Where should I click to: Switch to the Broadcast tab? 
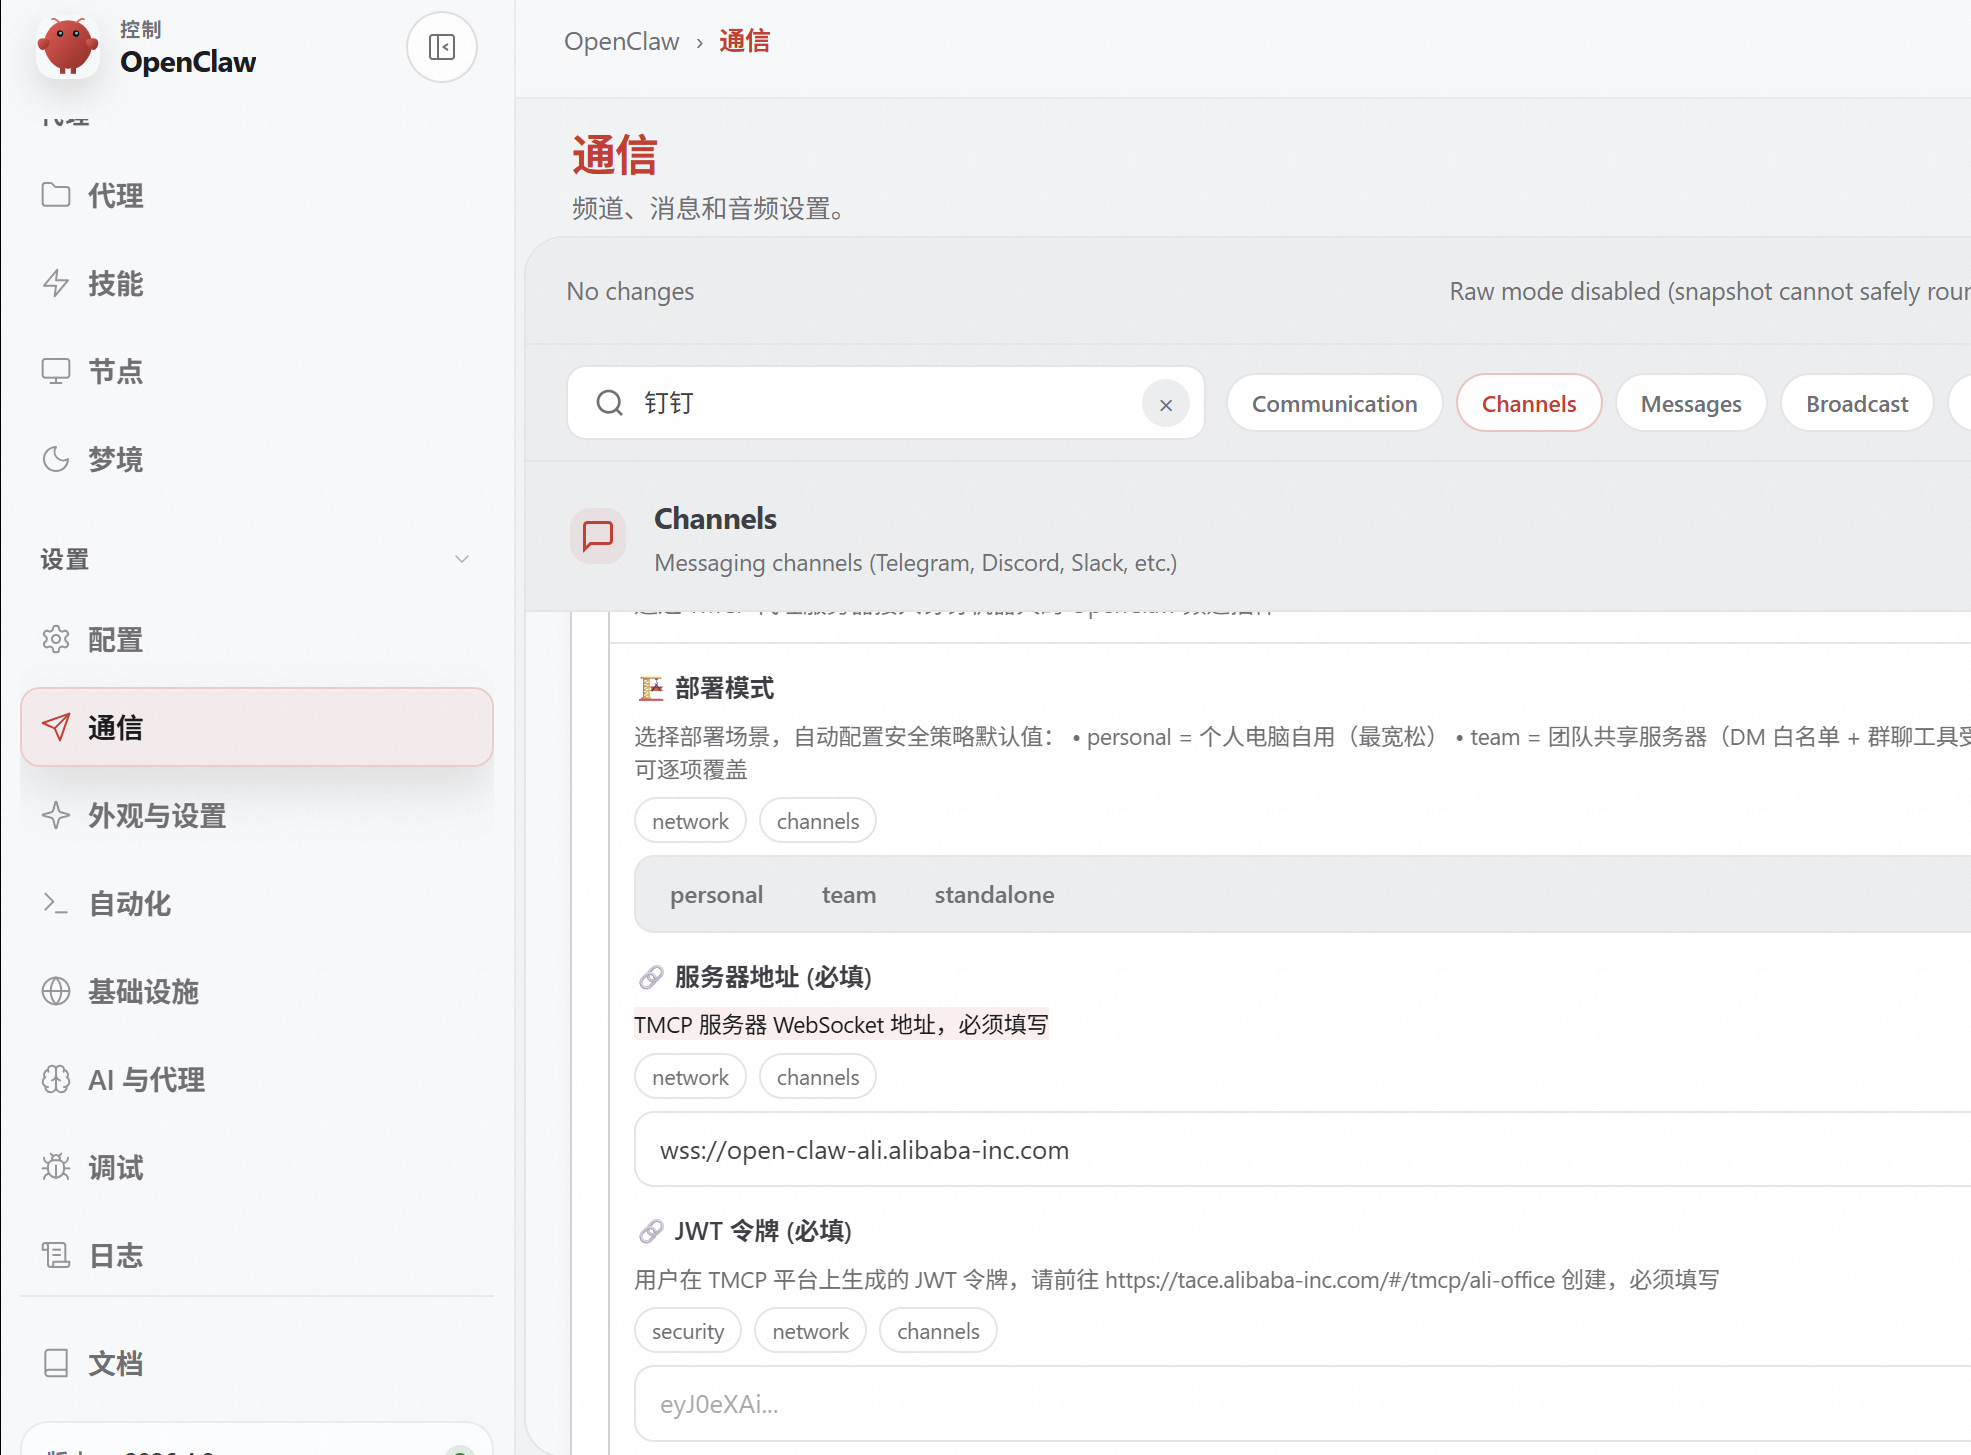1856,404
